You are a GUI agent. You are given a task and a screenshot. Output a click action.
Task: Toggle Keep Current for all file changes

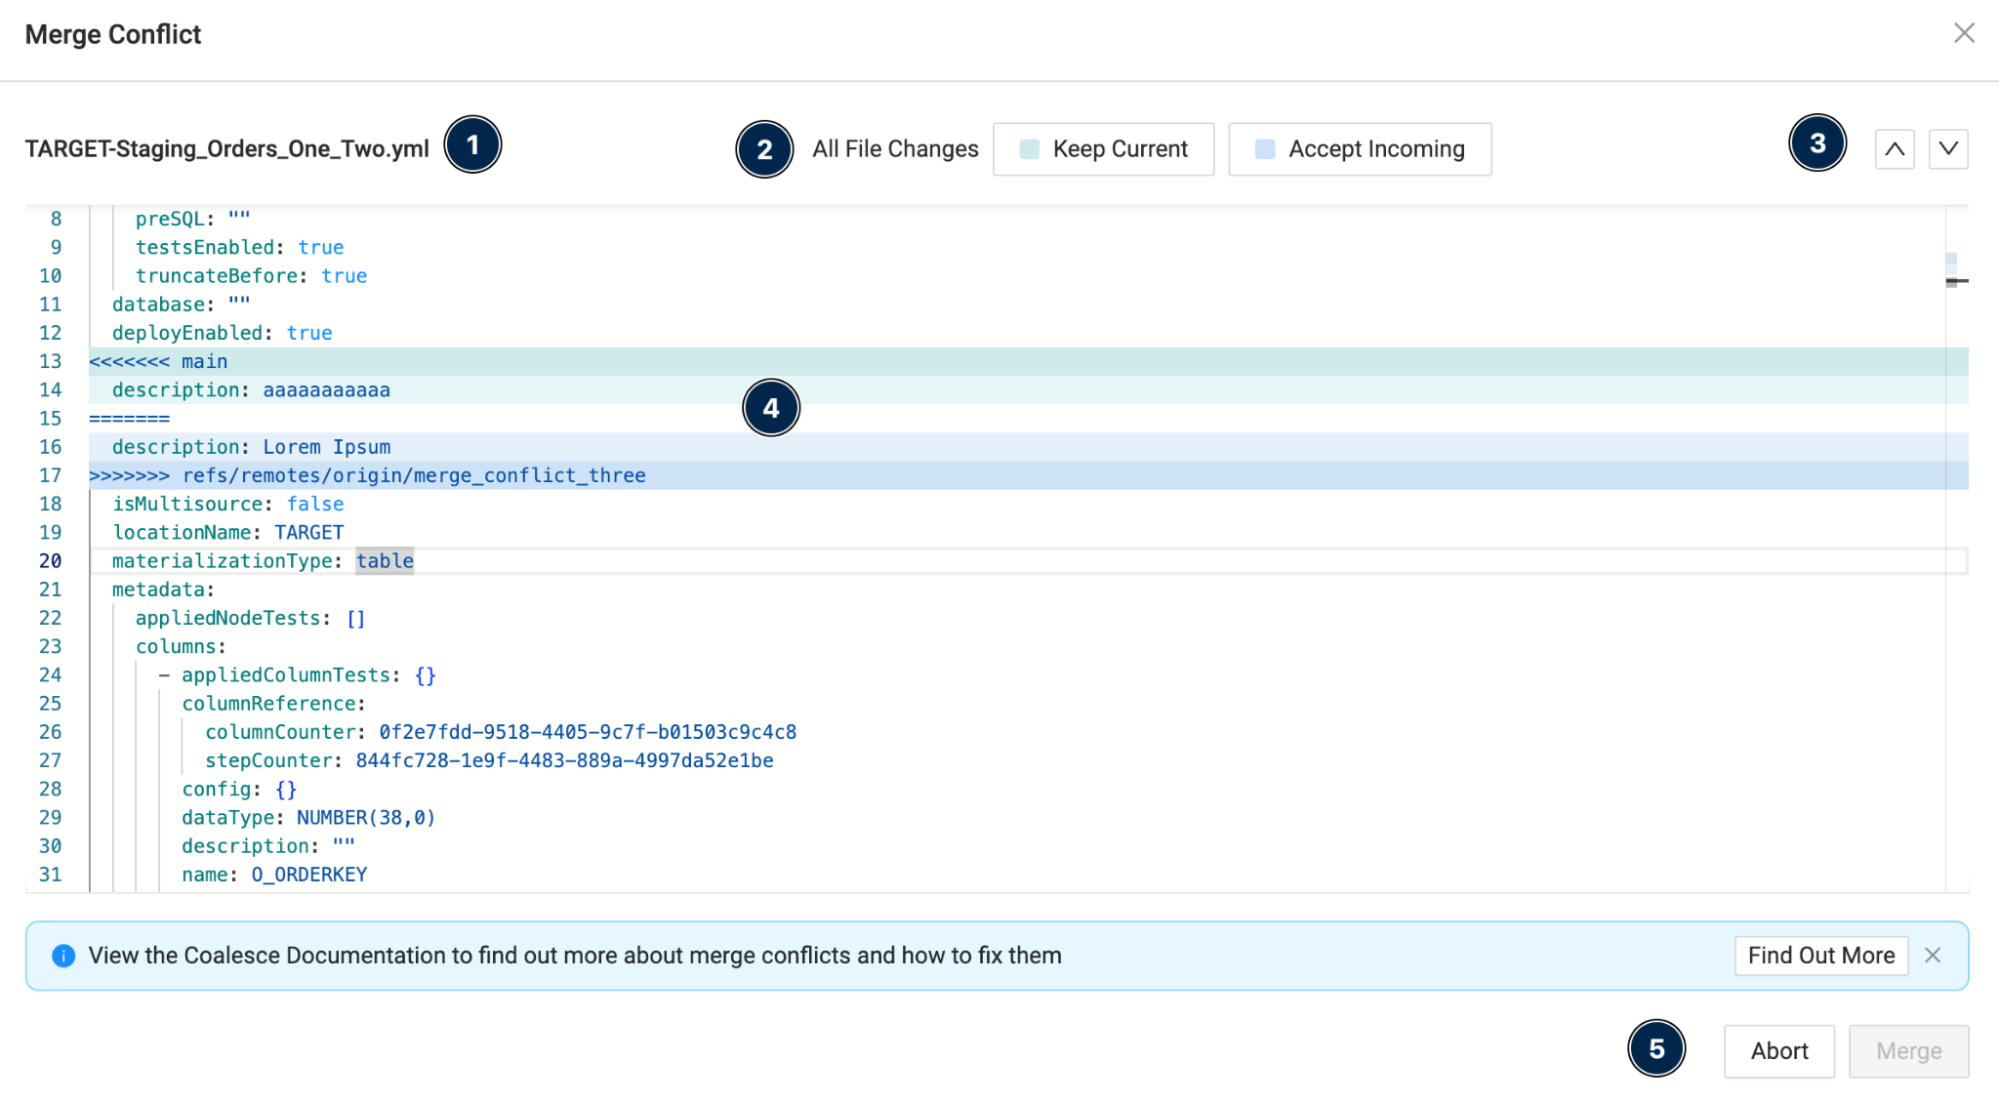pos(1103,147)
